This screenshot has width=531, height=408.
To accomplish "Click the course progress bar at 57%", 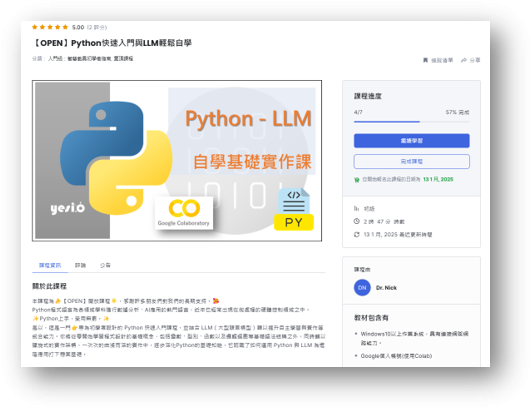I will [411, 122].
